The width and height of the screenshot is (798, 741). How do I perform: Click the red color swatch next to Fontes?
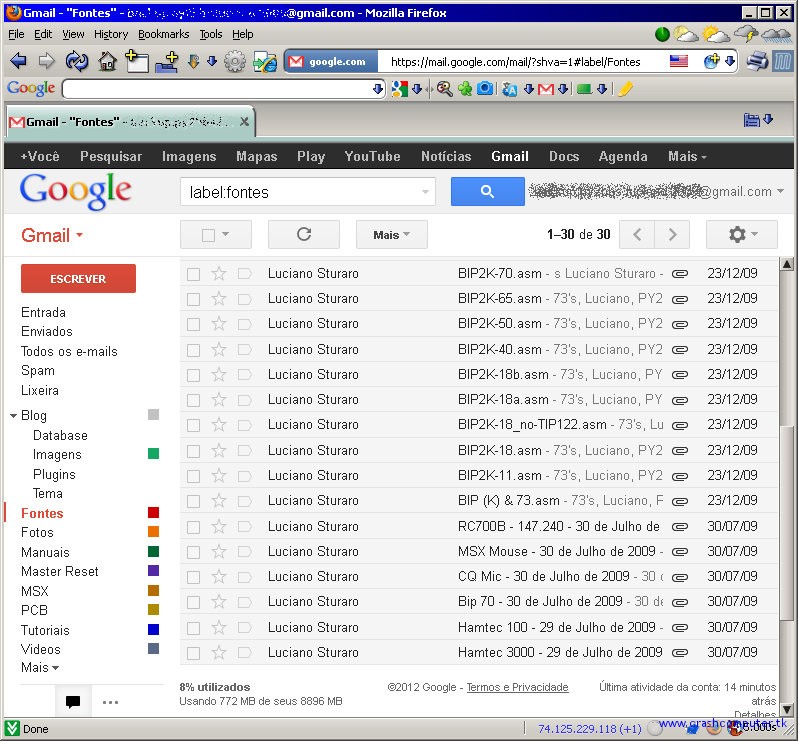click(x=153, y=512)
